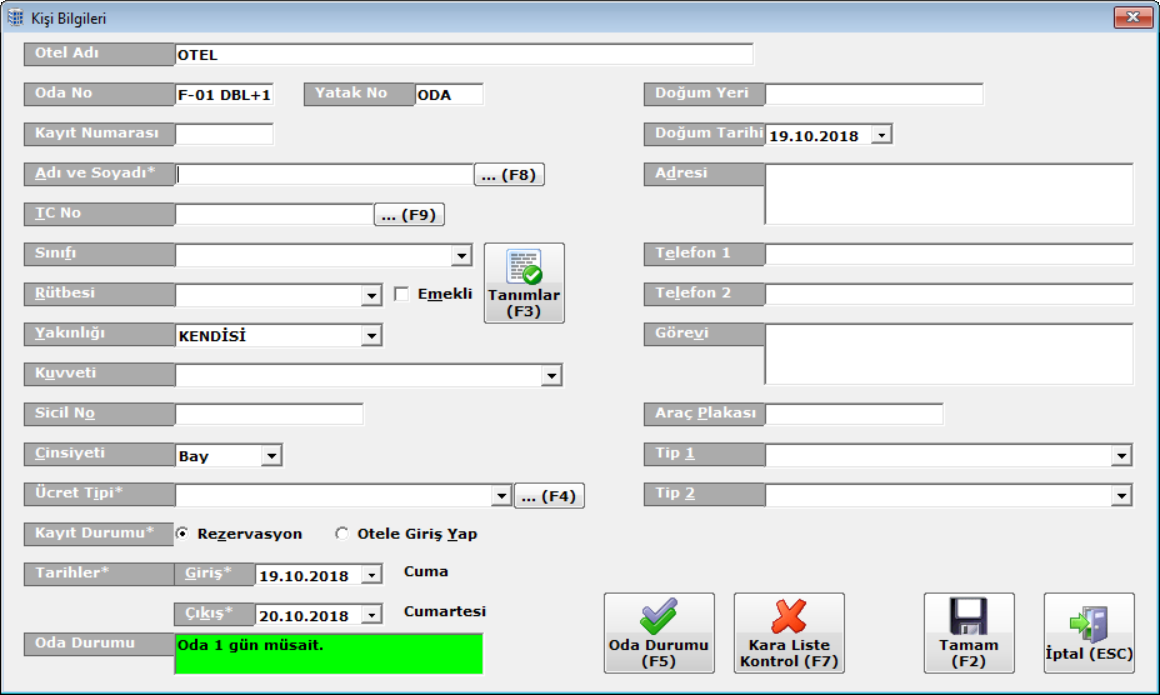Enable the Emekli checkbox
This screenshot has width=1160, height=695.
coord(402,295)
